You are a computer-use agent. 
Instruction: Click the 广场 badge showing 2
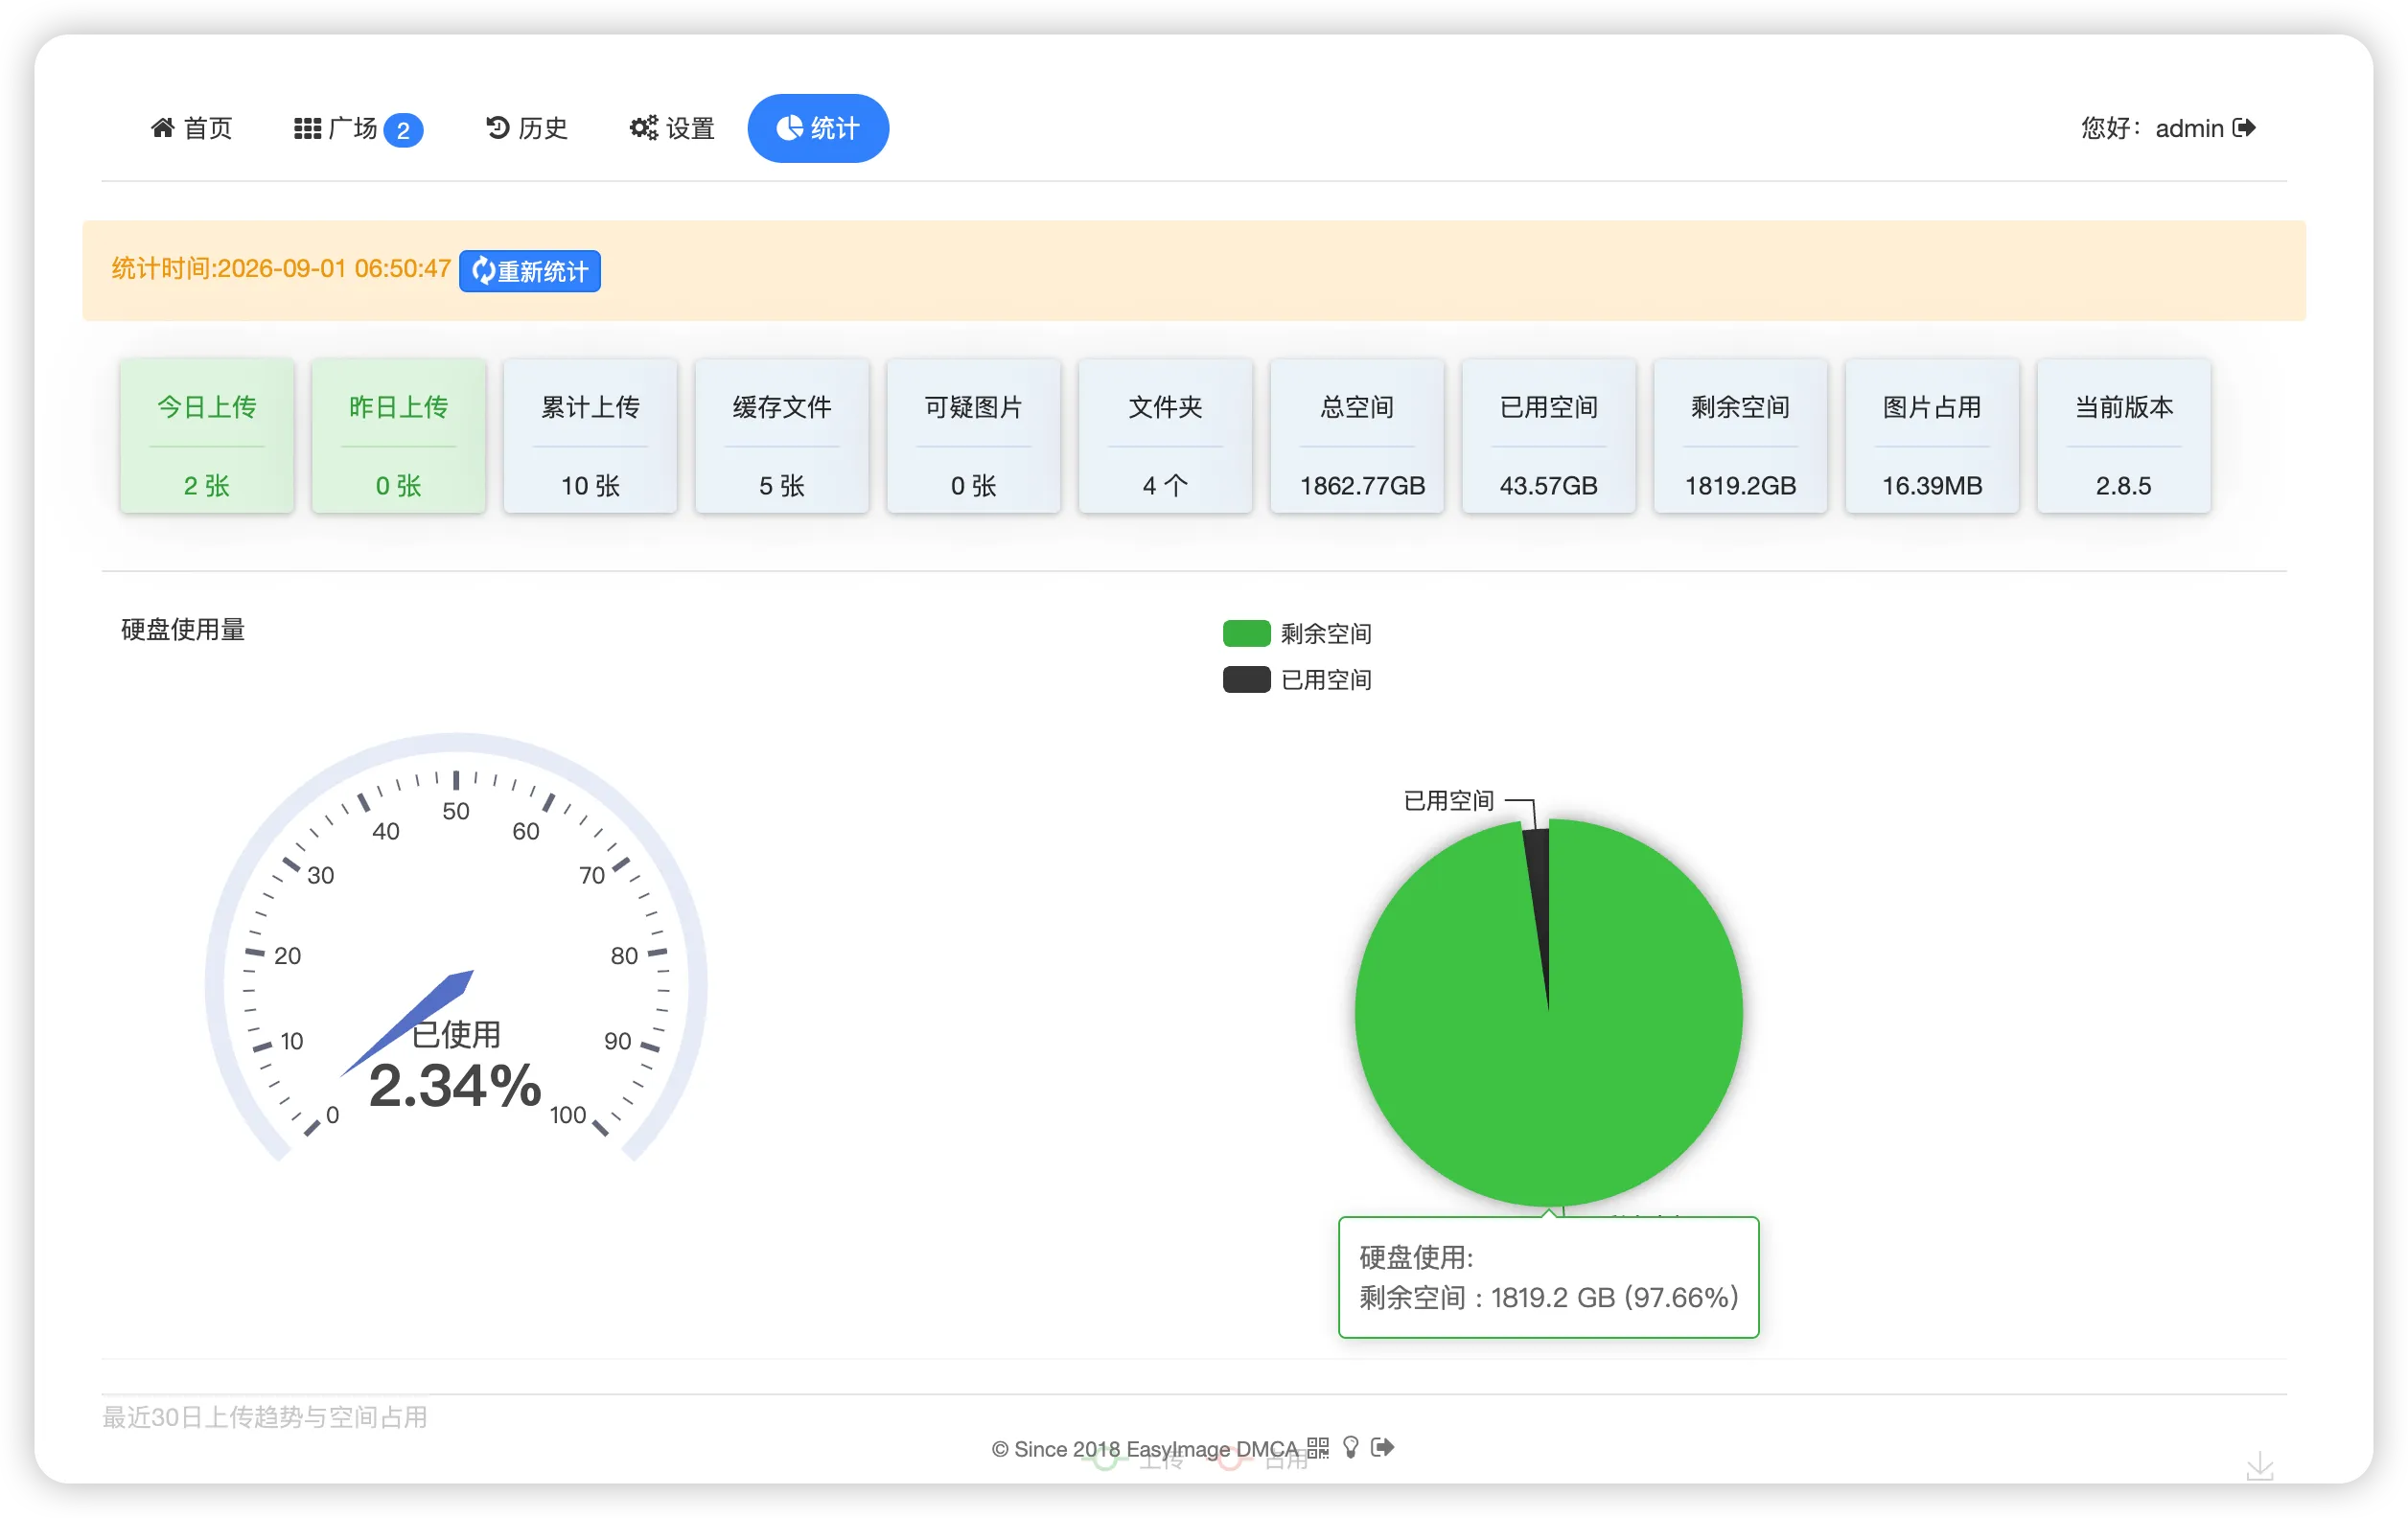[x=403, y=130]
